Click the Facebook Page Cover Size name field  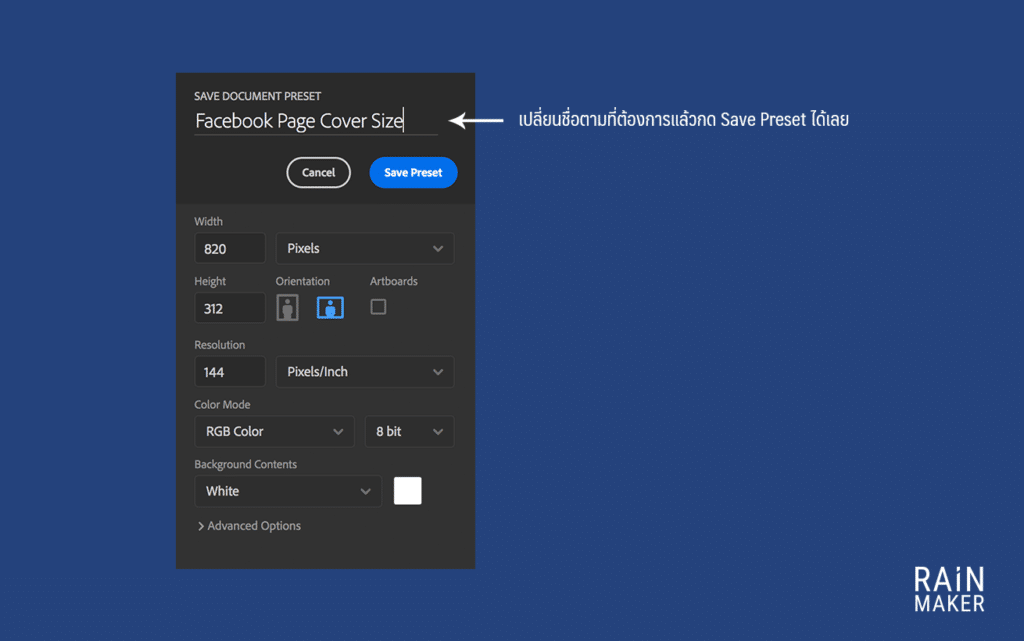tap(315, 122)
